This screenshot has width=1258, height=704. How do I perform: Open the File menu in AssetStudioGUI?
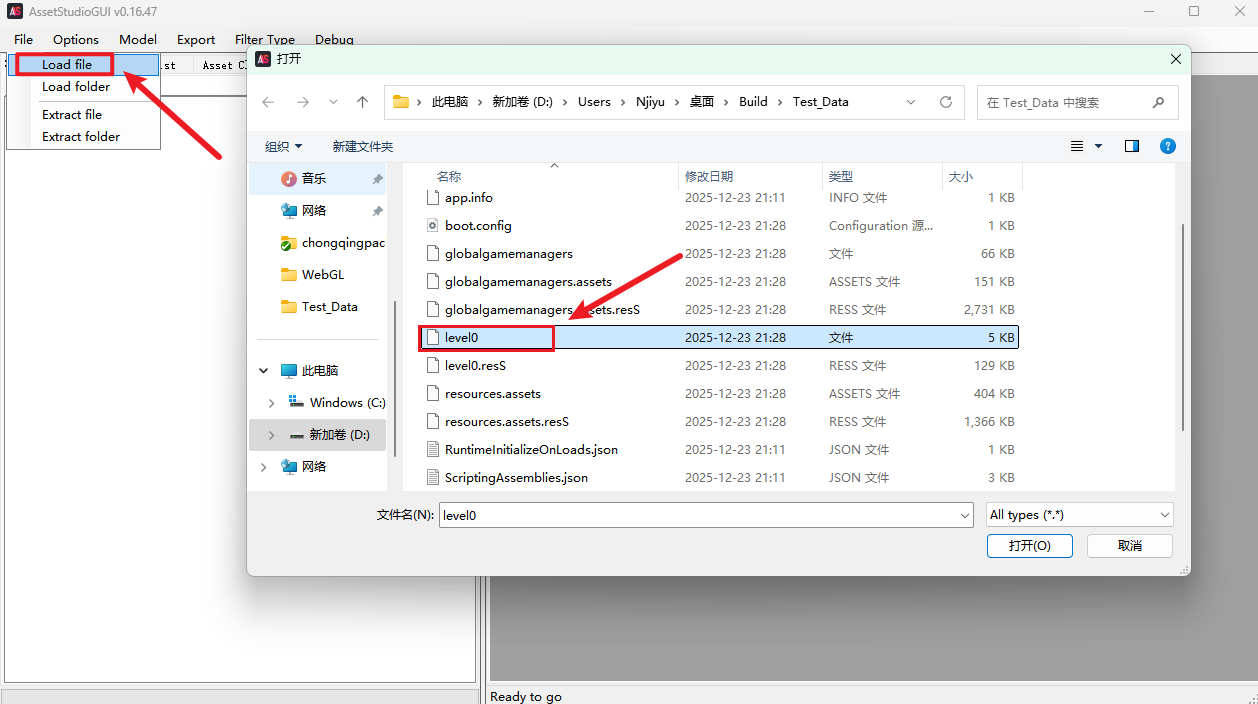pyautogui.click(x=23, y=40)
